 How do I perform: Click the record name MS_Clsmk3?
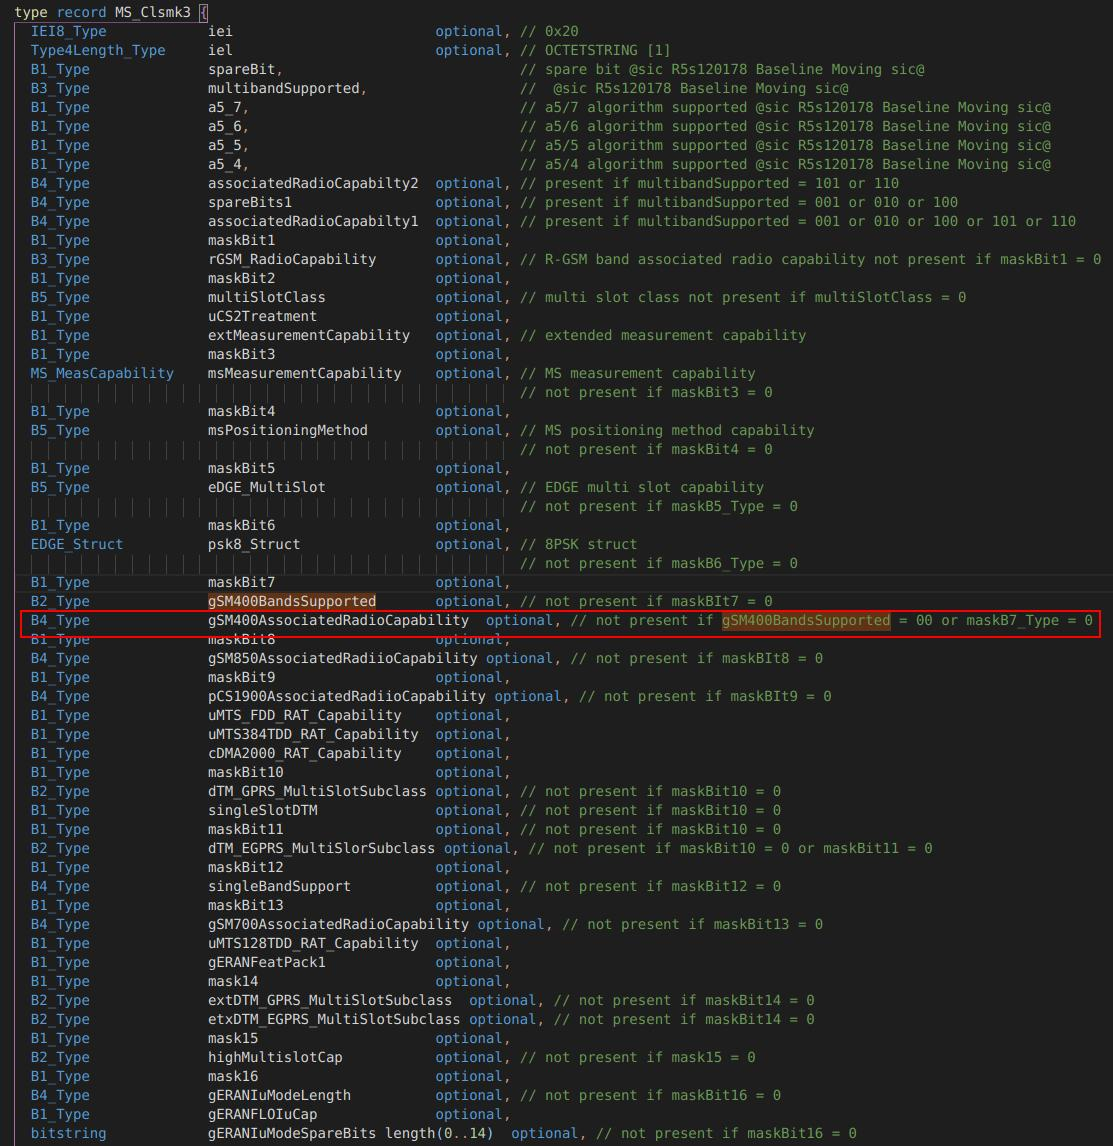coord(152,12)
